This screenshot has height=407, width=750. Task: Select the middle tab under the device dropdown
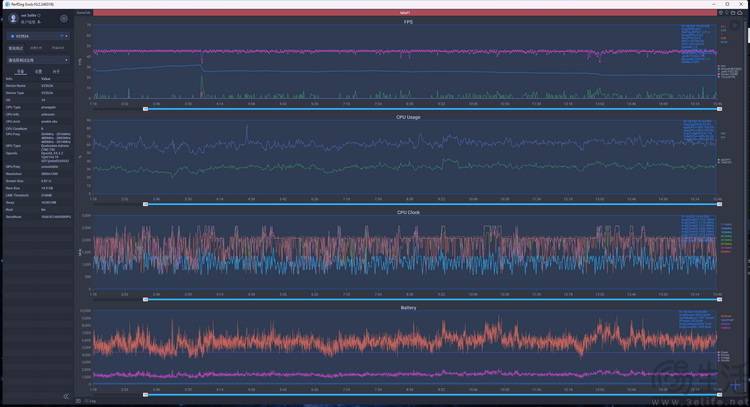pos(36,48)
